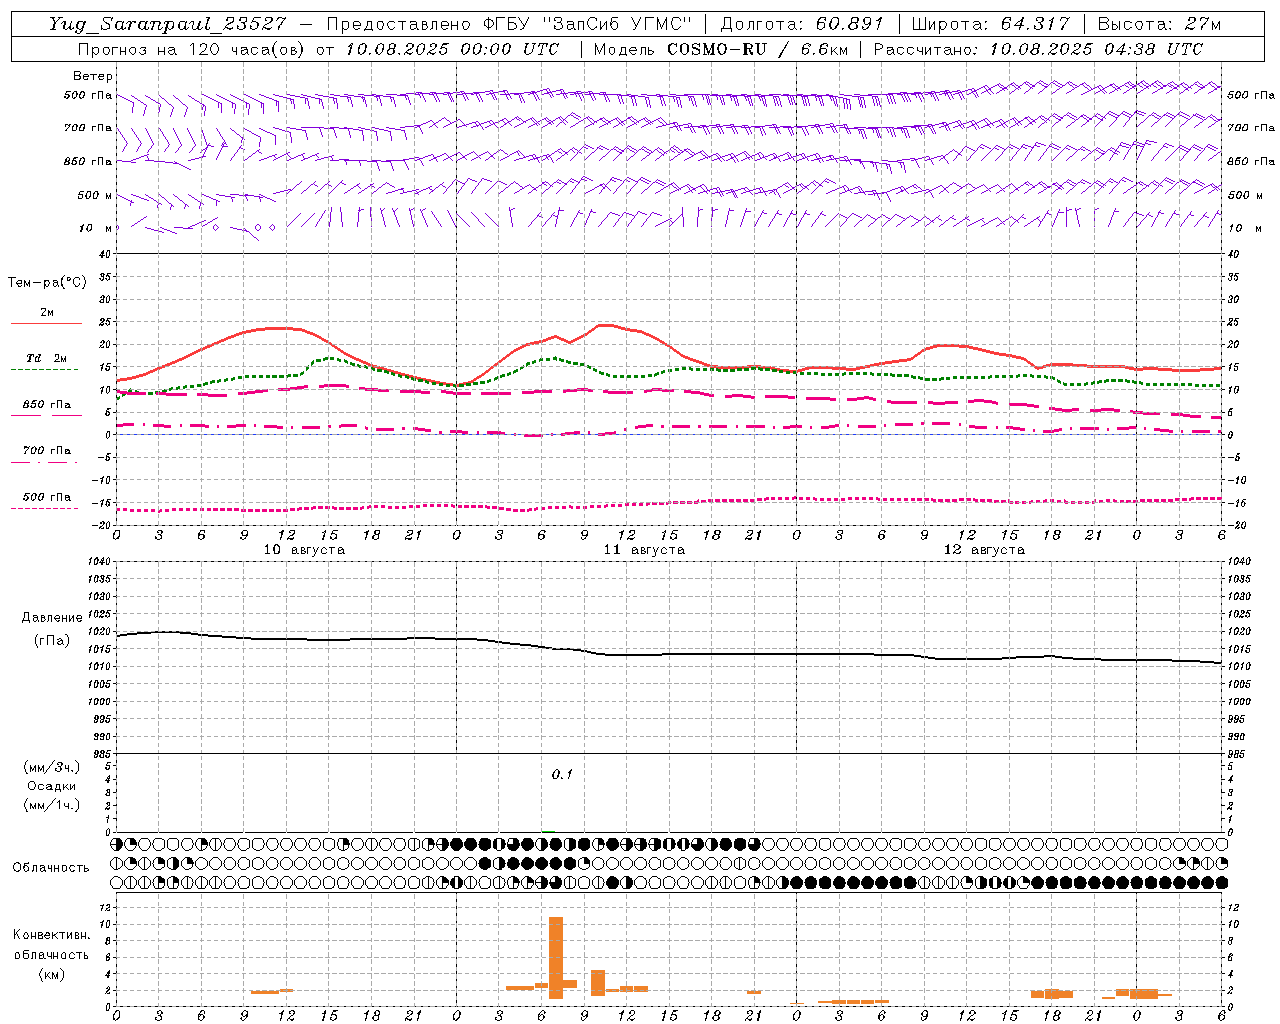Screen dimensions: 1280x1024
Task: Click the 700 гПа temperature legend entry
Action: click(x=47, y=451)
